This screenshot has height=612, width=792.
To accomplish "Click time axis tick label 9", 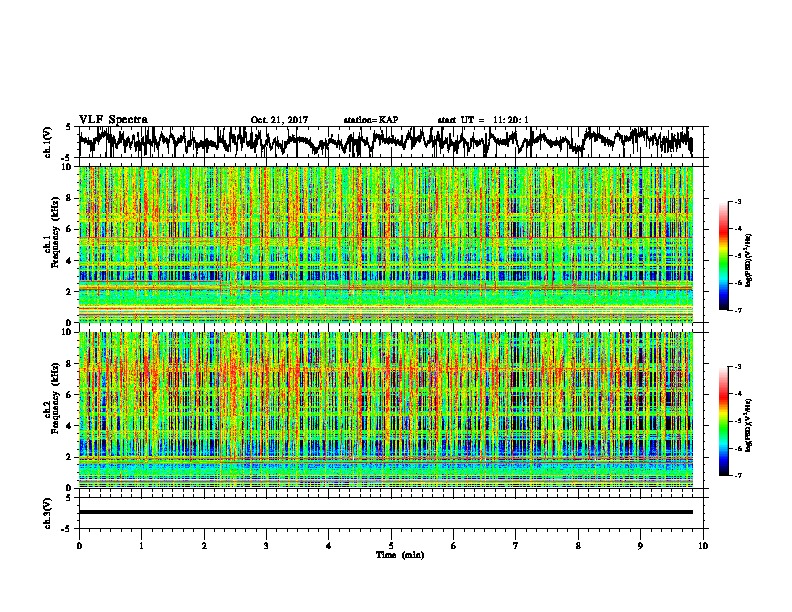I will coord(640,546).
